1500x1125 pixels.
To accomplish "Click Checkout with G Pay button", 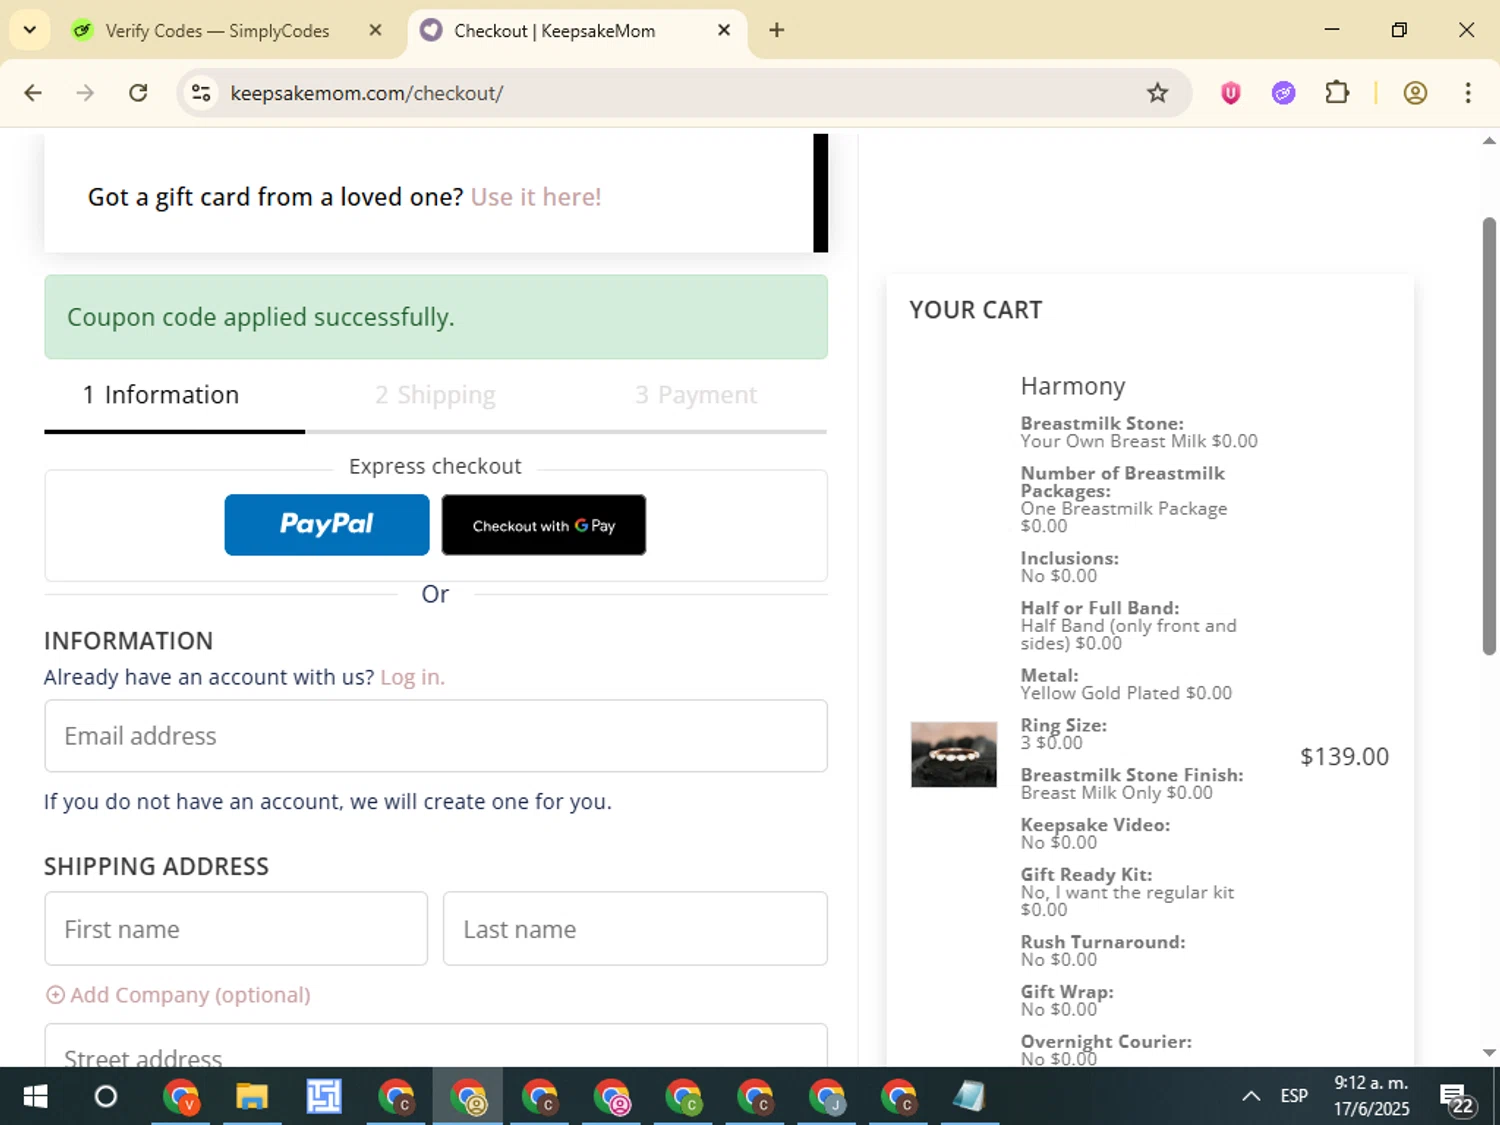I will tap(544, 525).
